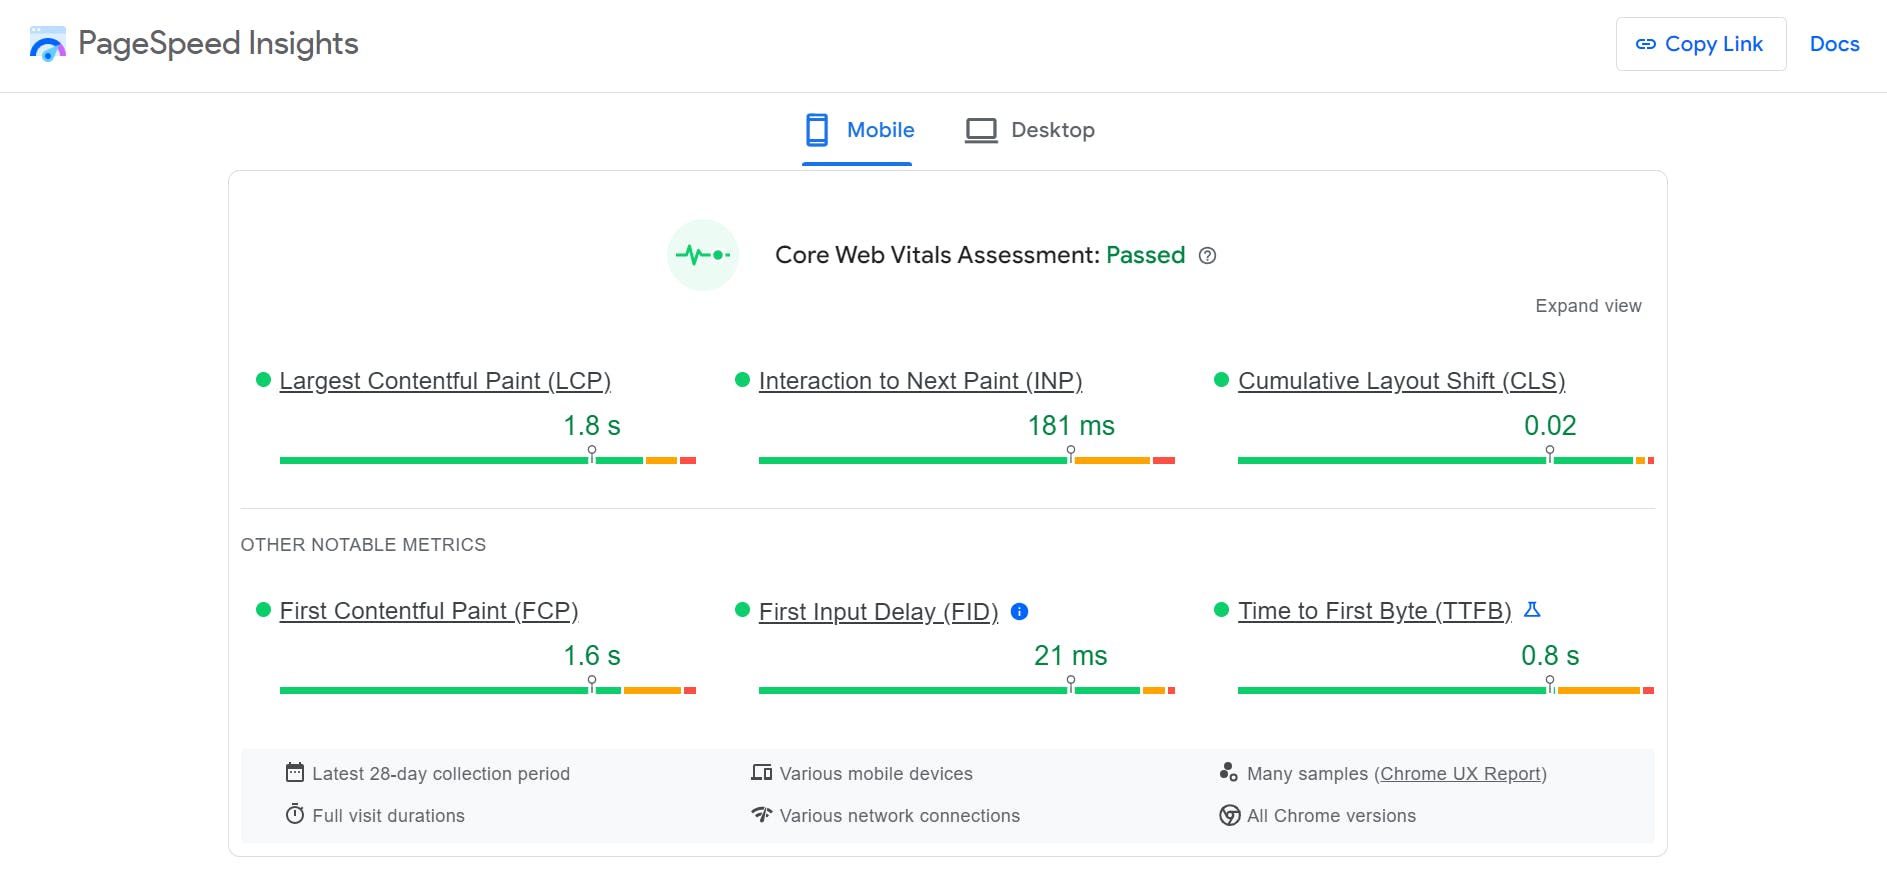Click the Chrome versions icon
This screenshot has width=1887, height=878.
tap(1229, 815)
